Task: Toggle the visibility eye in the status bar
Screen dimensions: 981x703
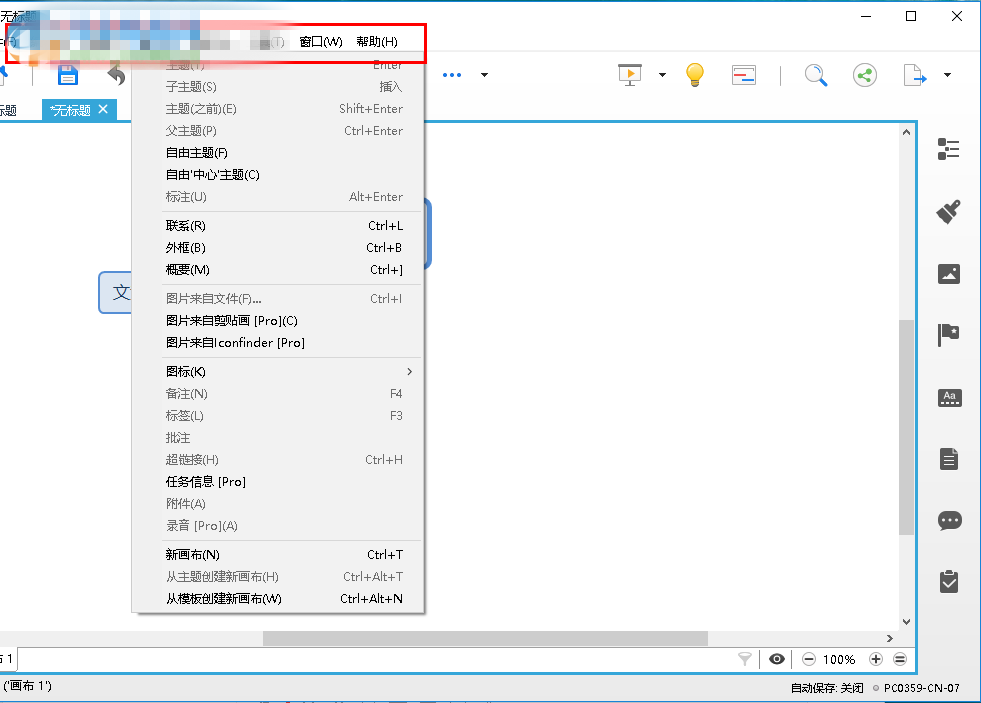Action: (777, 659)
